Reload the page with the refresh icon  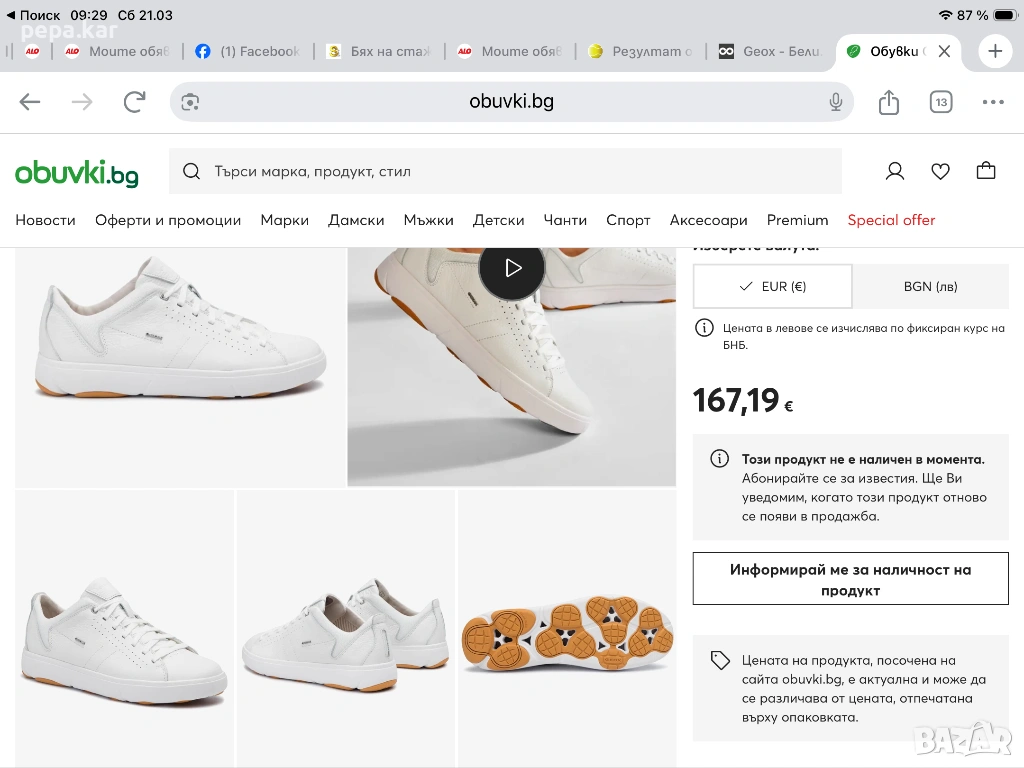[134, 102]
